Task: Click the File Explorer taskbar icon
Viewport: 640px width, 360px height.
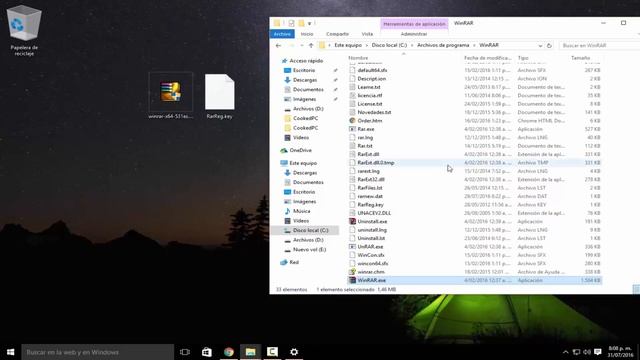Action: (x=251, y=352)
